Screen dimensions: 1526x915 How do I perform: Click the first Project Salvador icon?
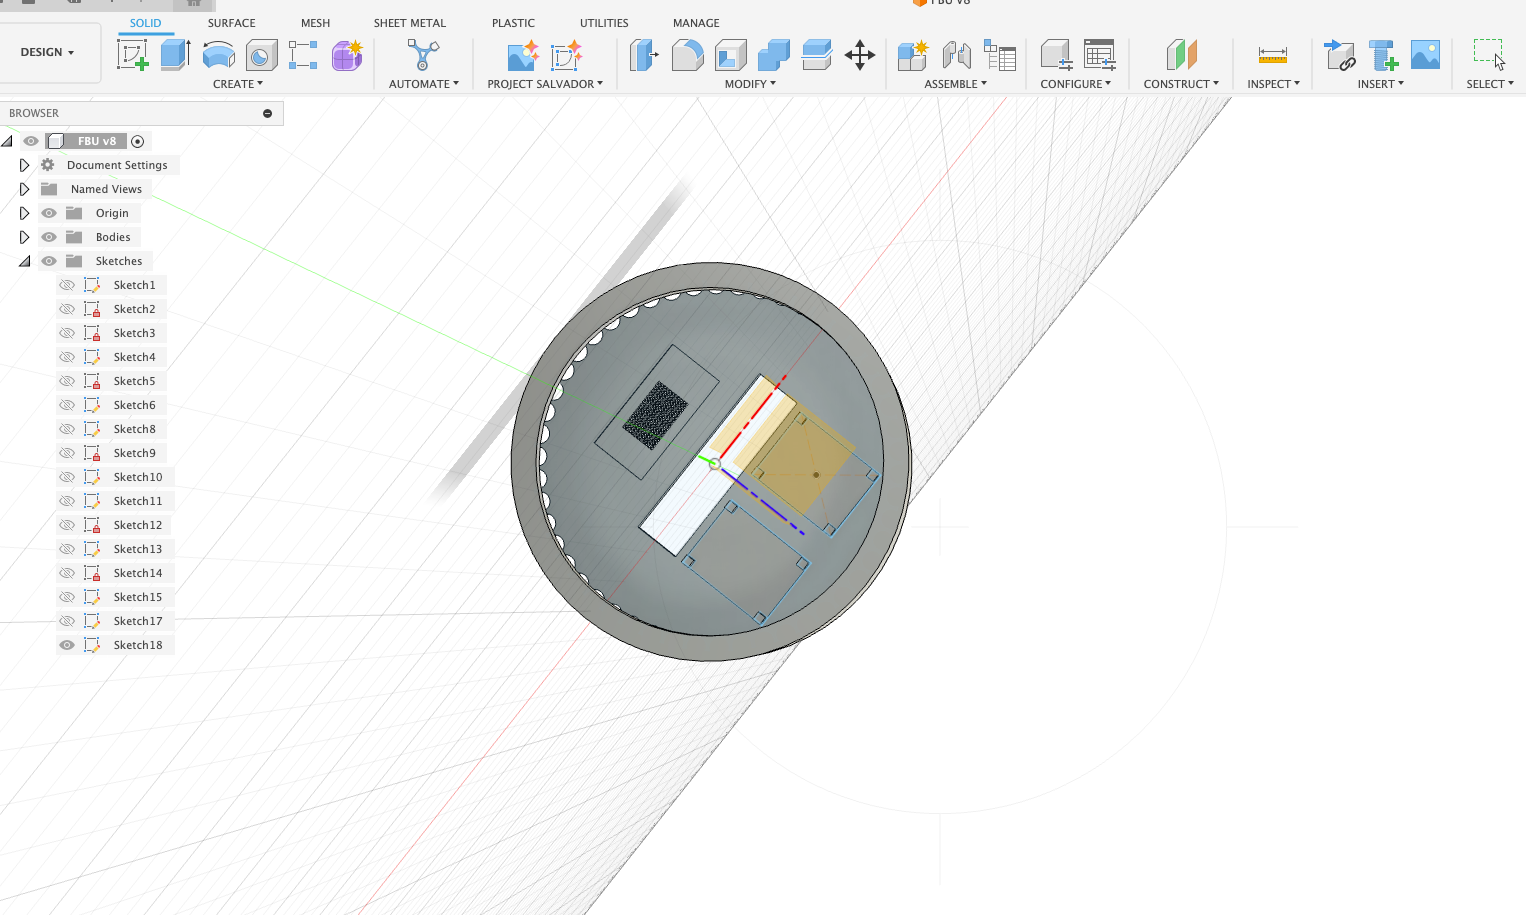523,55
